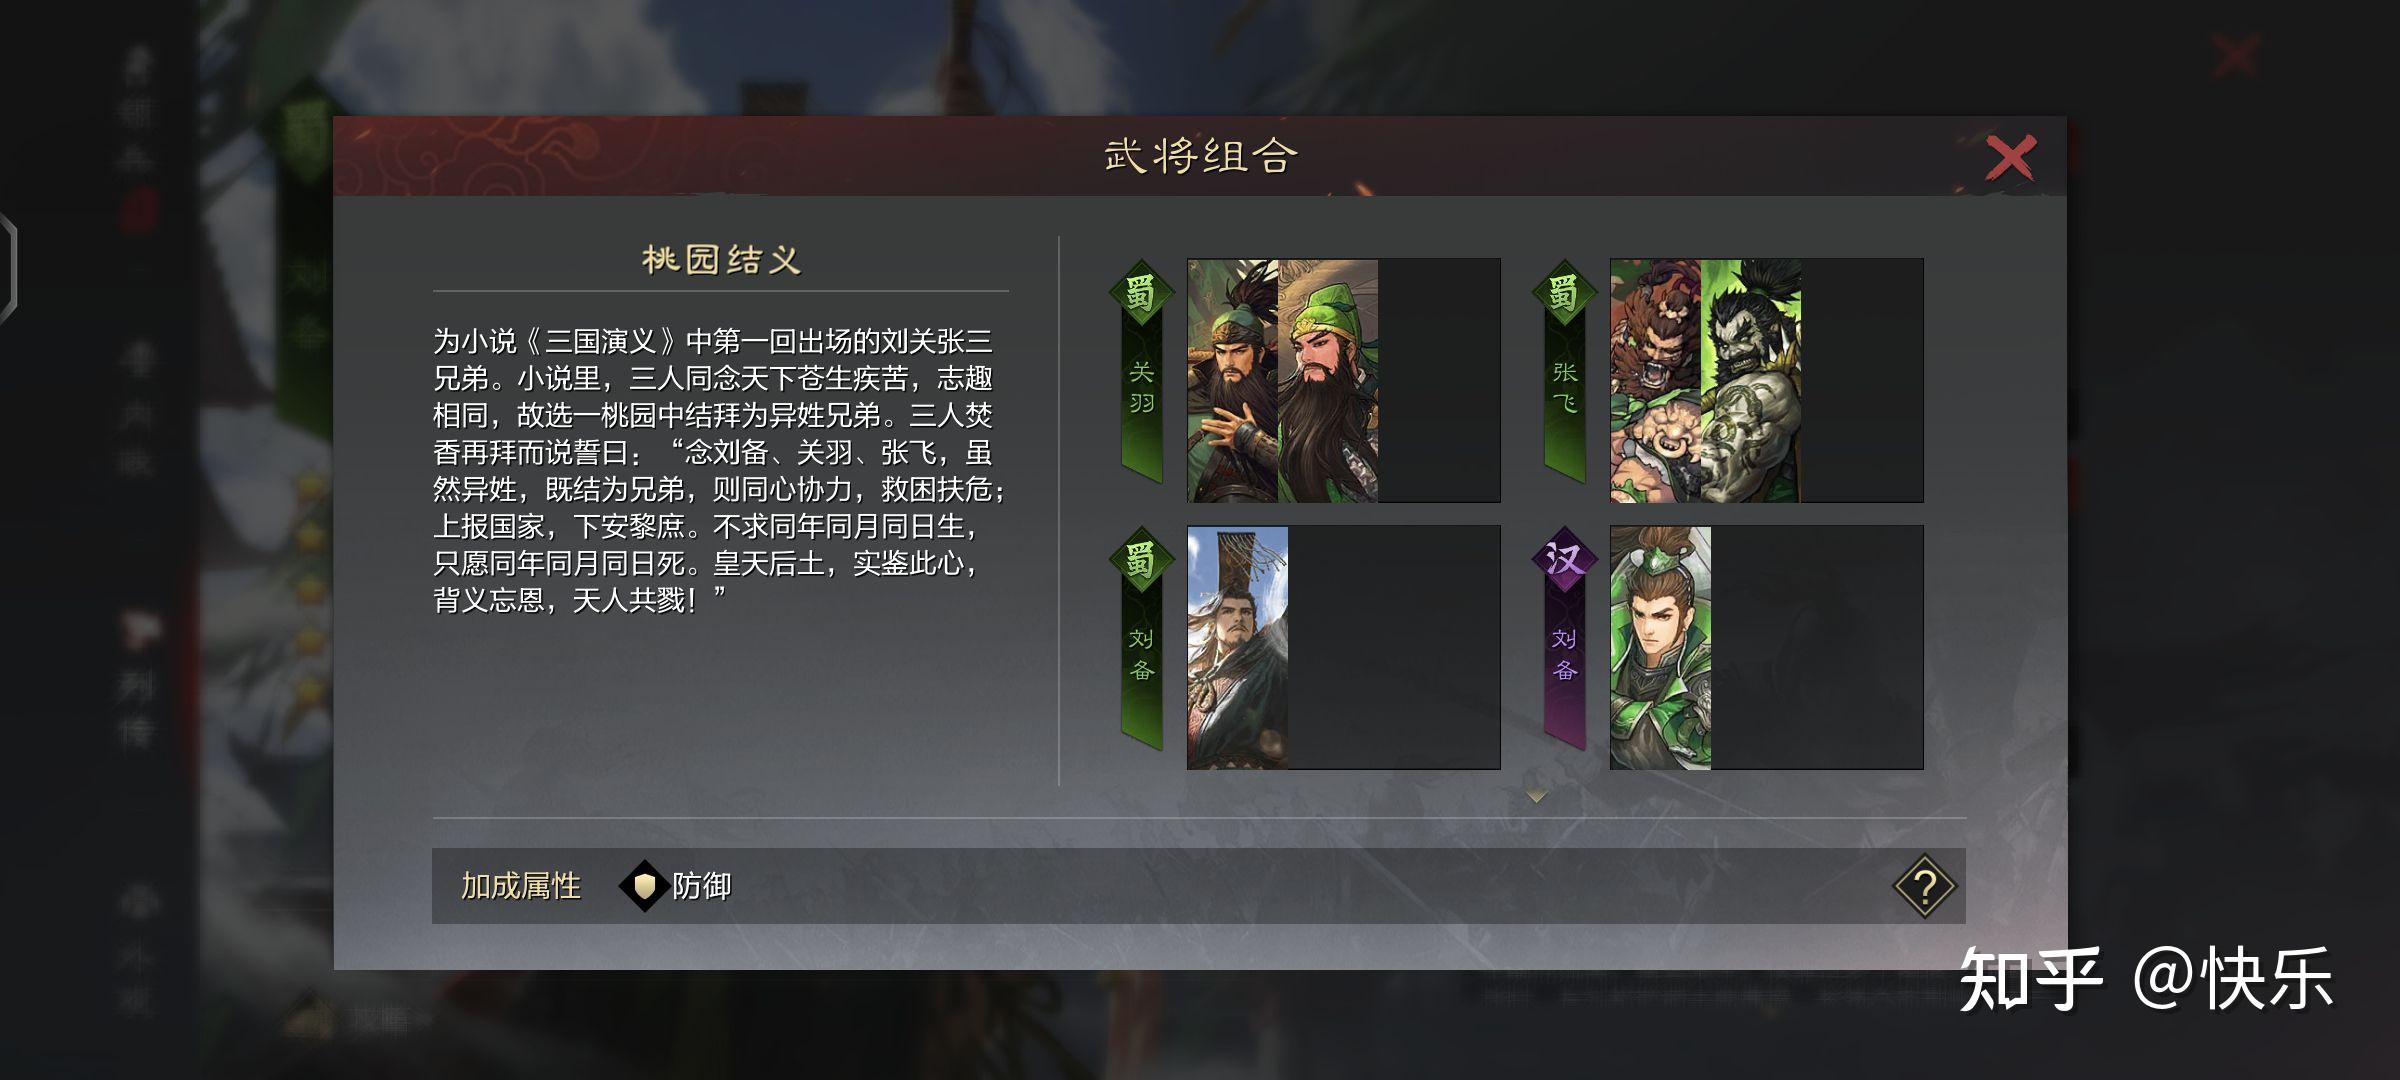Select the green 蜀 刘备 banner
Image resolution: width=2400 pixels, height=1080 pixels.
(1141, 639)
